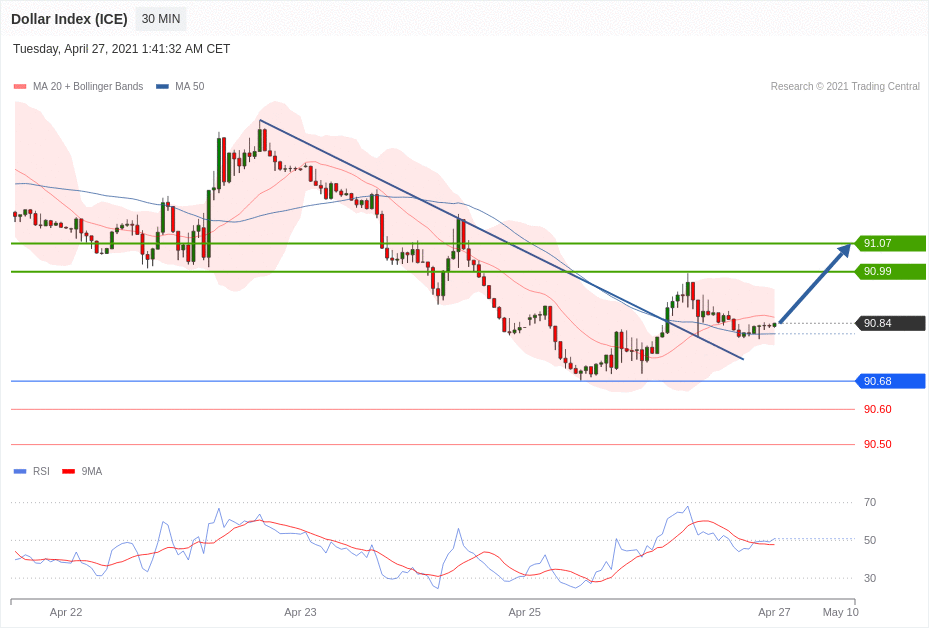Click the RSI 70 level label
The image size is (929, 629).
pyautogui.click(x=870, y=502)
